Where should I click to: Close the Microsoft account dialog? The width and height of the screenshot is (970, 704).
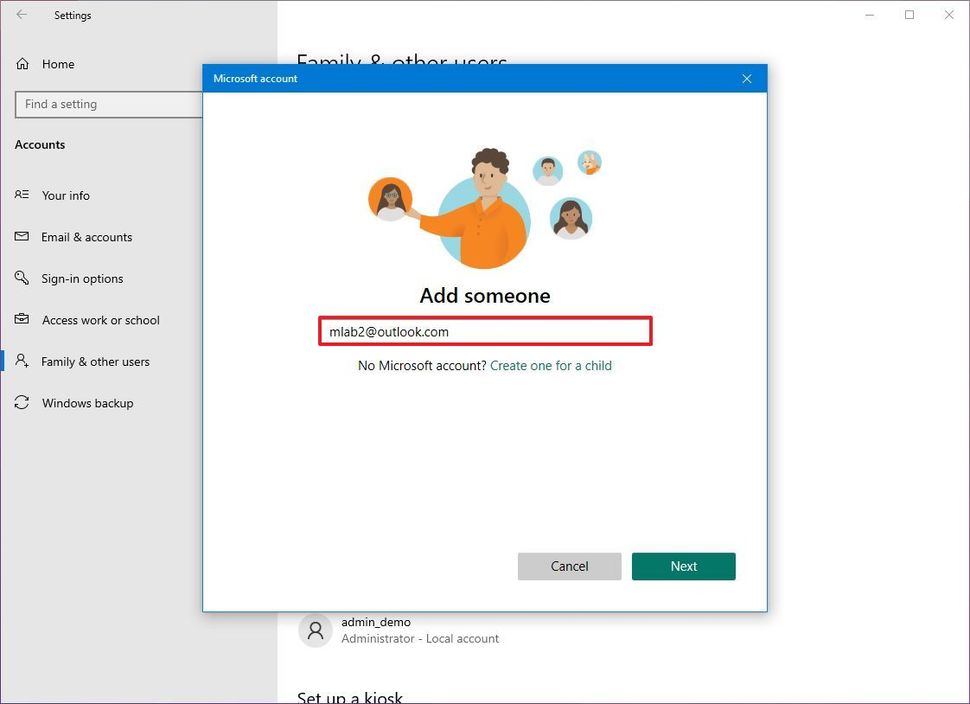[x=747, y=79]
